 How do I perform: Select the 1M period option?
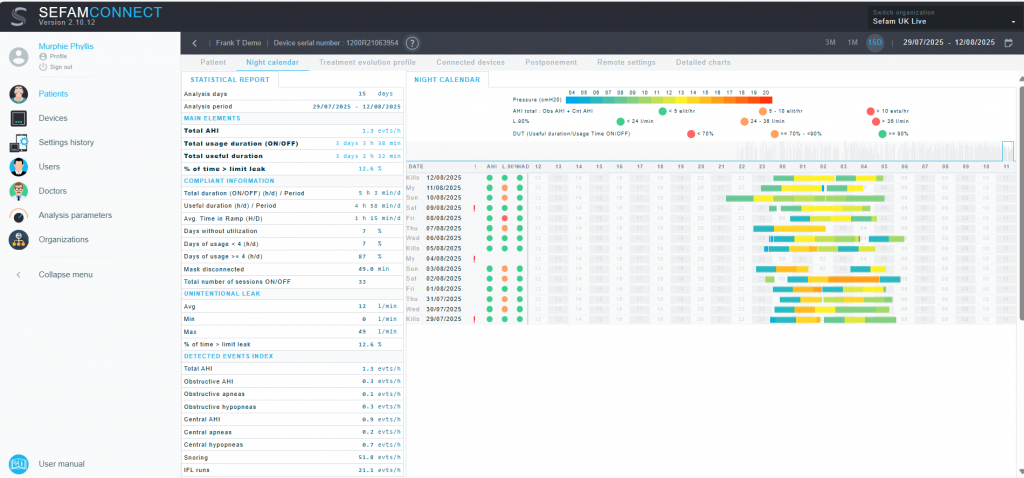(x=852, y=43)
